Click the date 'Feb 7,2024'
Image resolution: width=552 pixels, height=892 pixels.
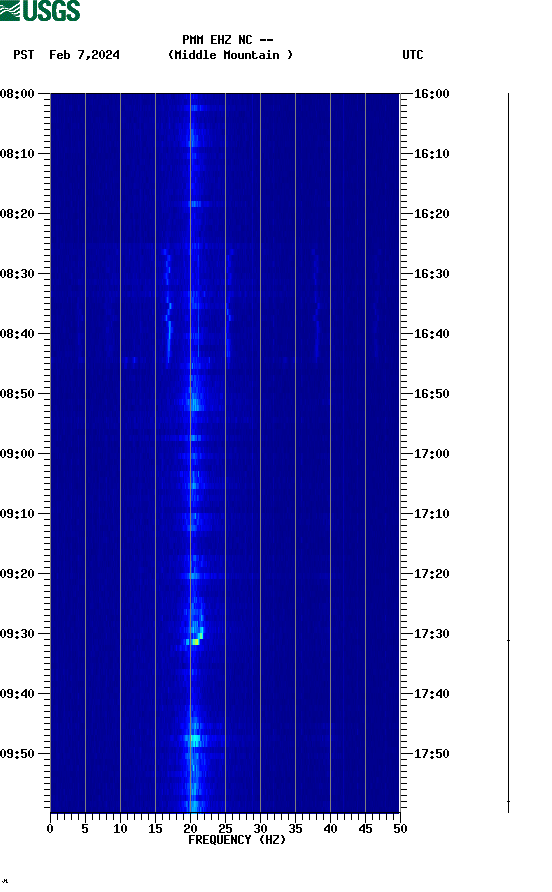(84, 55)
